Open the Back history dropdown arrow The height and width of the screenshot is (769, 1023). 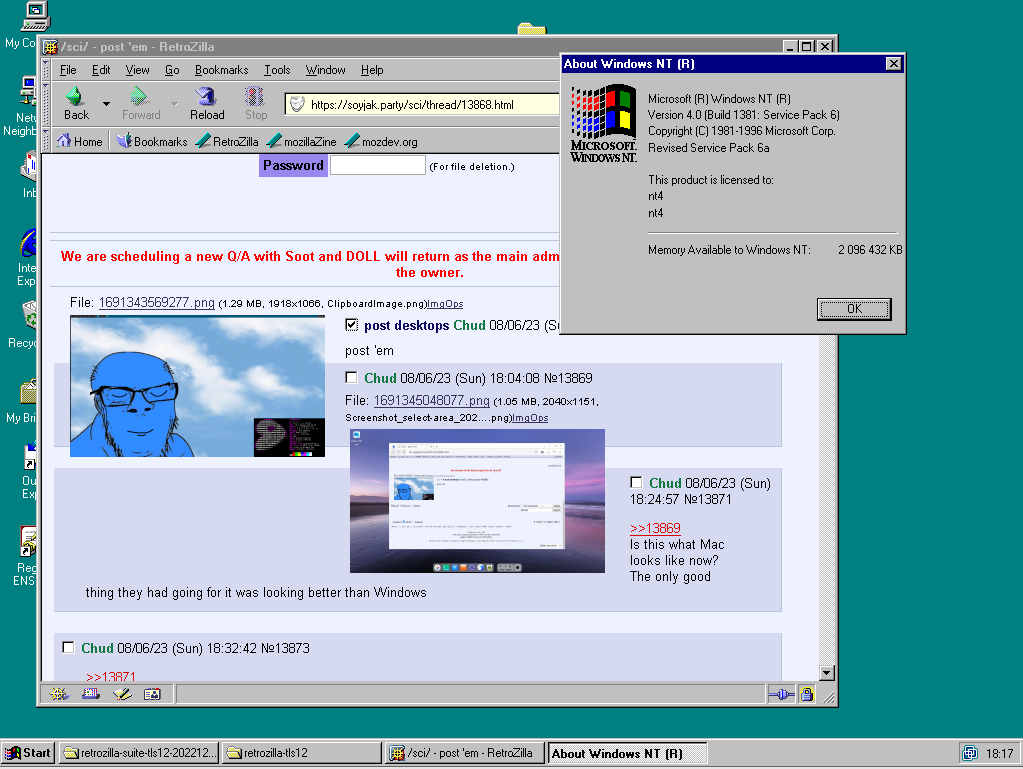(106, 104)
